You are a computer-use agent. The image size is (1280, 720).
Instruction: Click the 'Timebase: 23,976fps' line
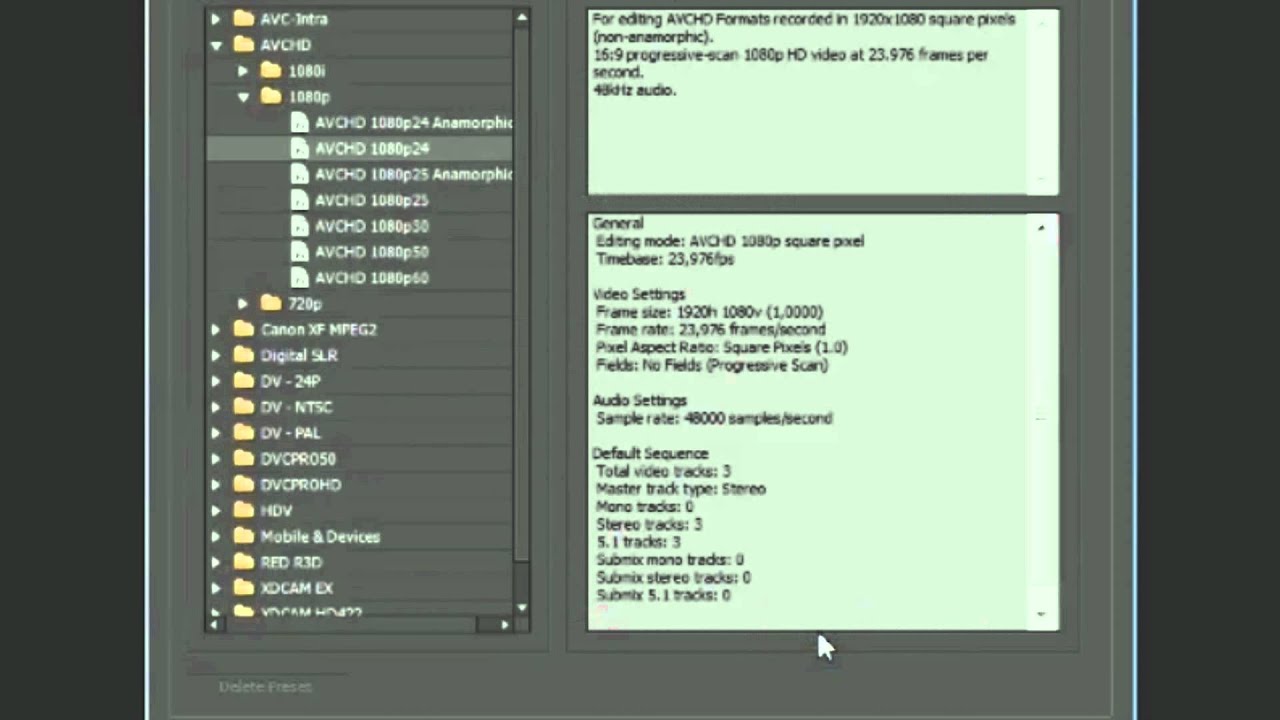665,259
